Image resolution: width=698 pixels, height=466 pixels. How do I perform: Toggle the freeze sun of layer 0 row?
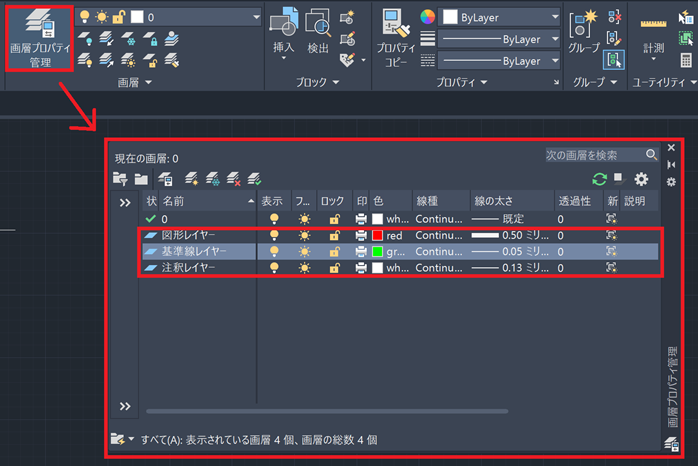[x=304, y=219]
